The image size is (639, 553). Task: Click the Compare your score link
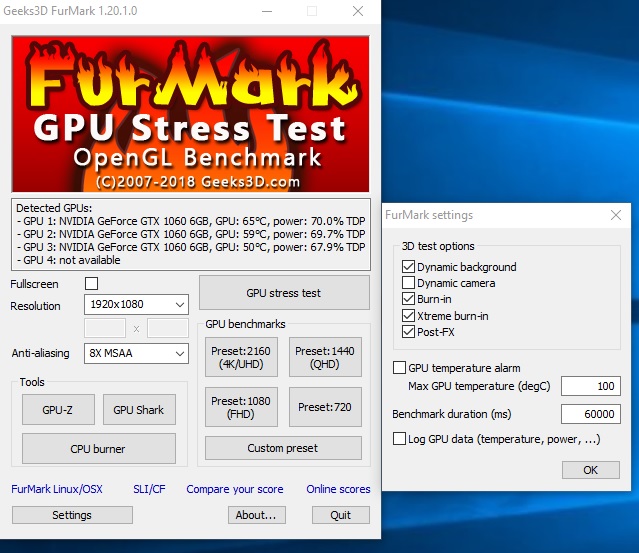235,489
